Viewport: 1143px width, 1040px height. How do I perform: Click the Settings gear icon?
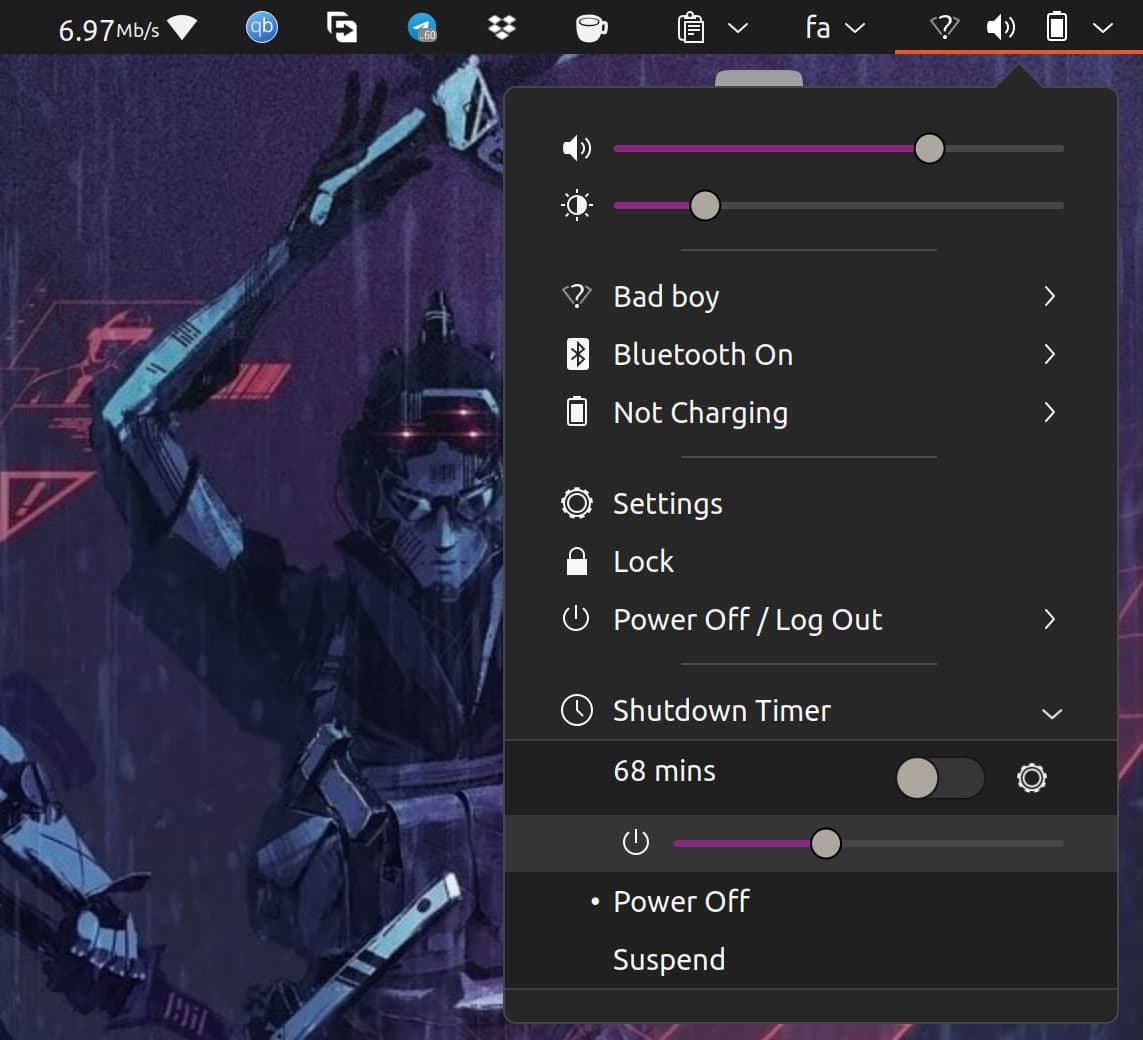point(577,503)
